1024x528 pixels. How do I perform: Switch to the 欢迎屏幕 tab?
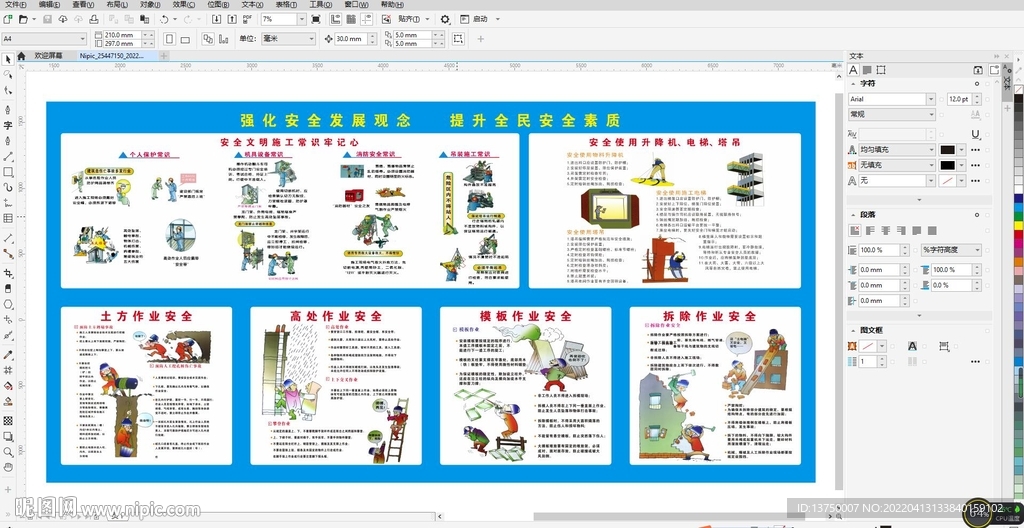47,56
